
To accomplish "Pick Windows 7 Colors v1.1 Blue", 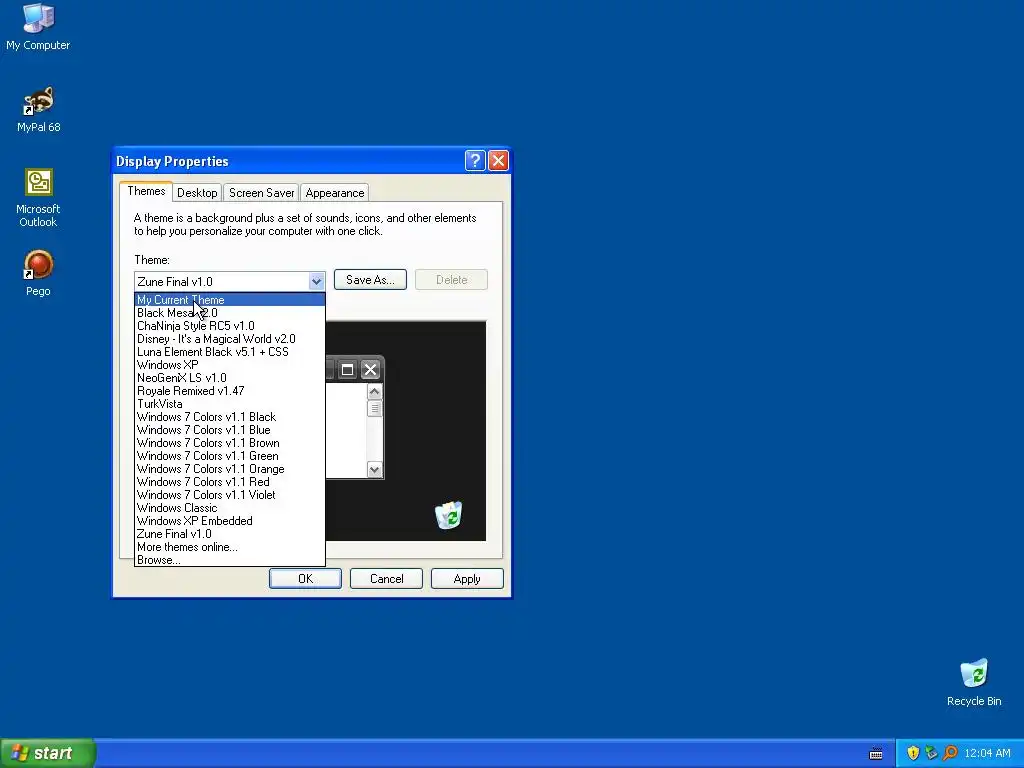I will point(230,430).
